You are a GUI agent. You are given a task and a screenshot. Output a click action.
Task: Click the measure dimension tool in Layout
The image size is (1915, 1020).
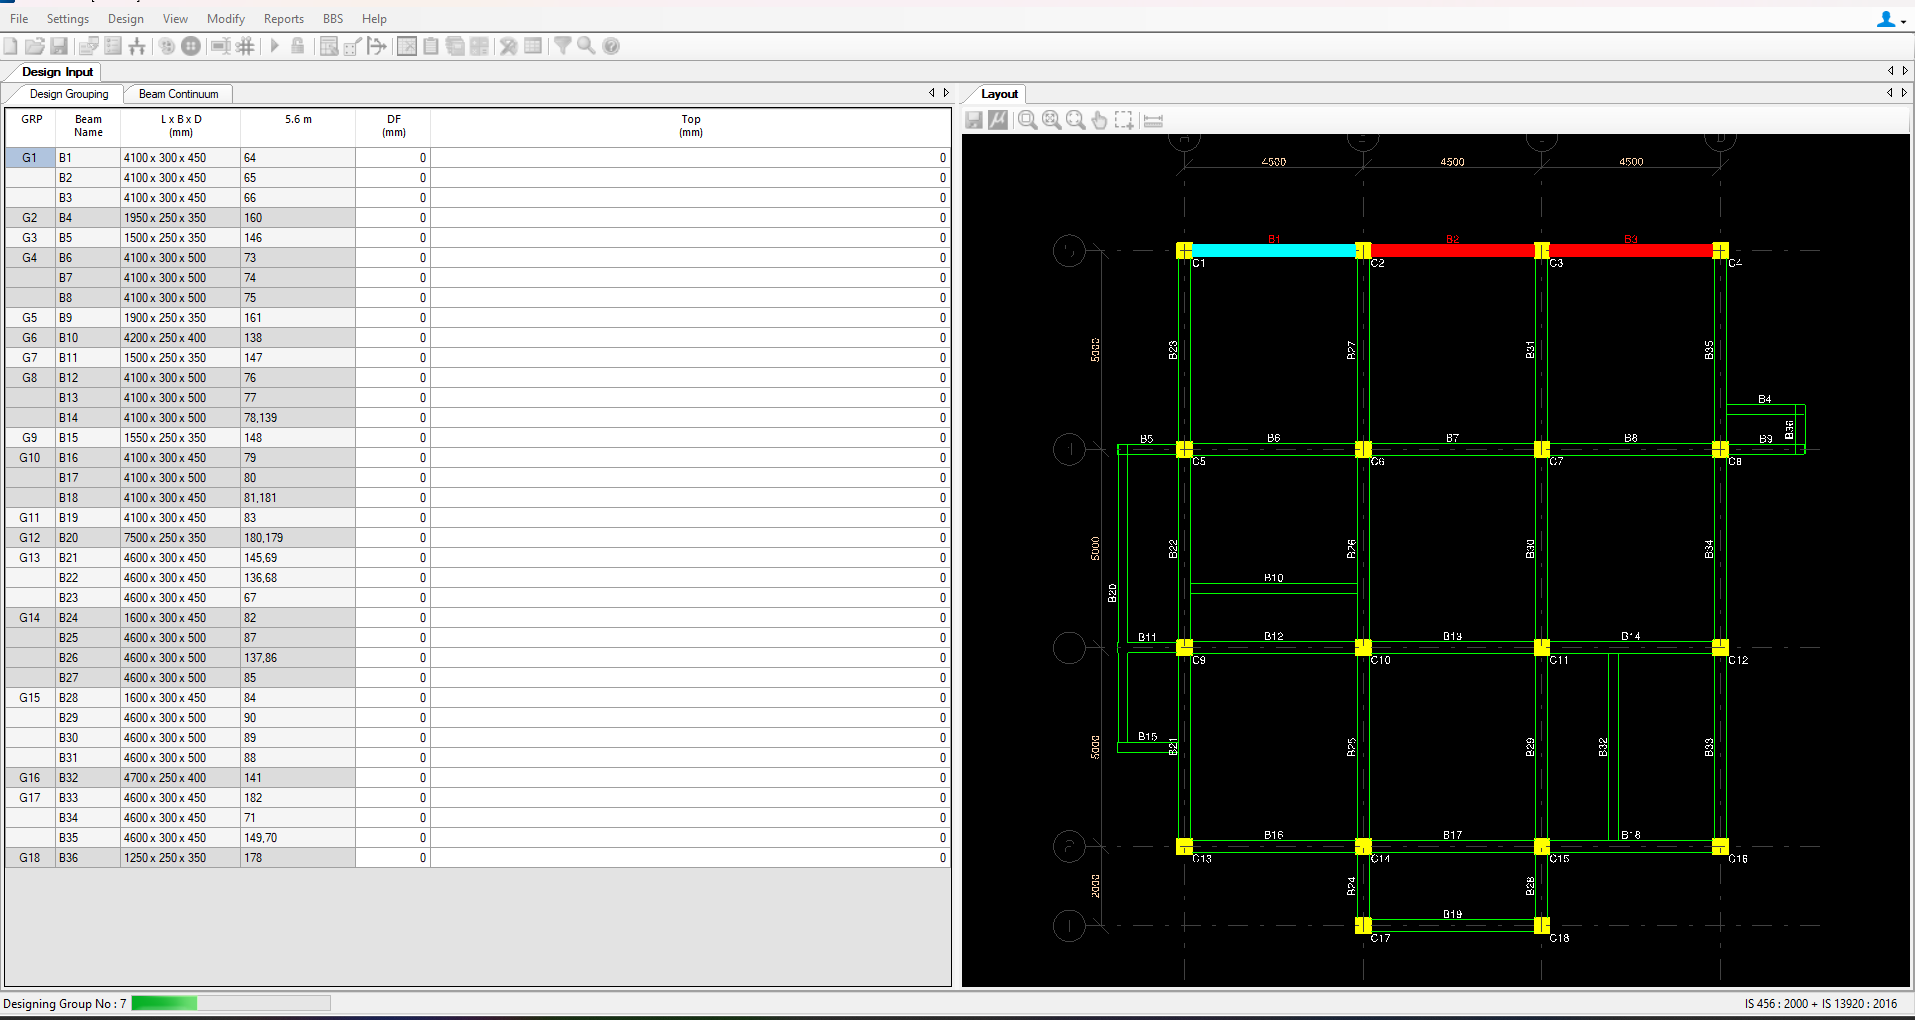pyautogui.click(x=1153, y=120)
